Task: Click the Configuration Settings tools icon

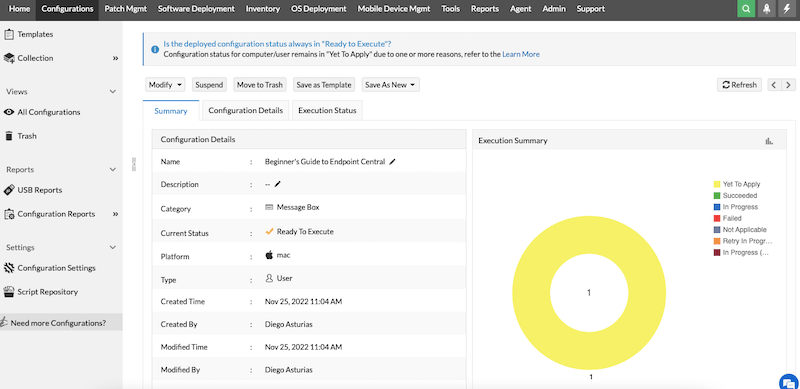Action: (9, 268)
